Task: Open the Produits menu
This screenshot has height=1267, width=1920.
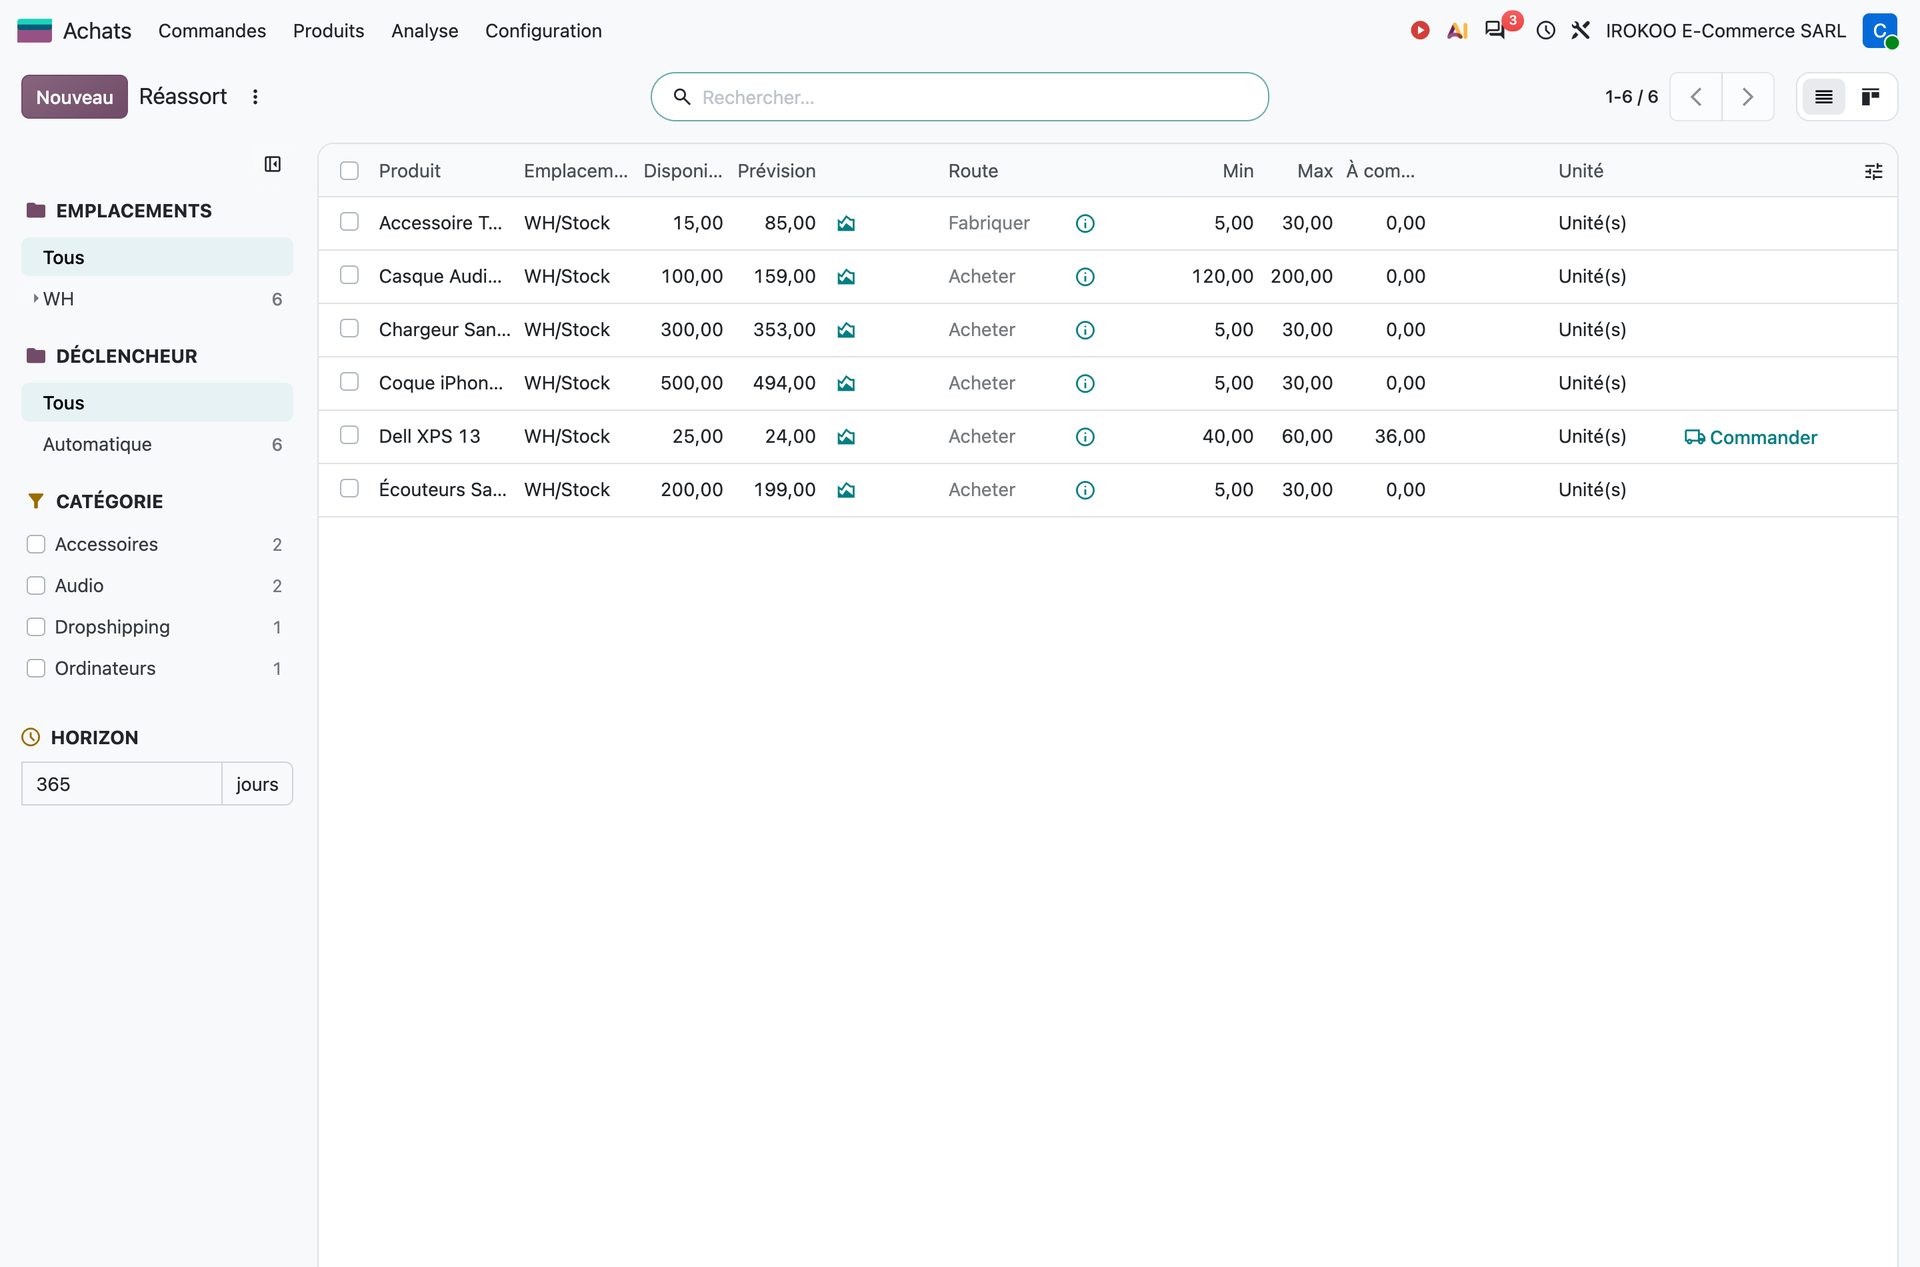Action: [x=328, y=31]
